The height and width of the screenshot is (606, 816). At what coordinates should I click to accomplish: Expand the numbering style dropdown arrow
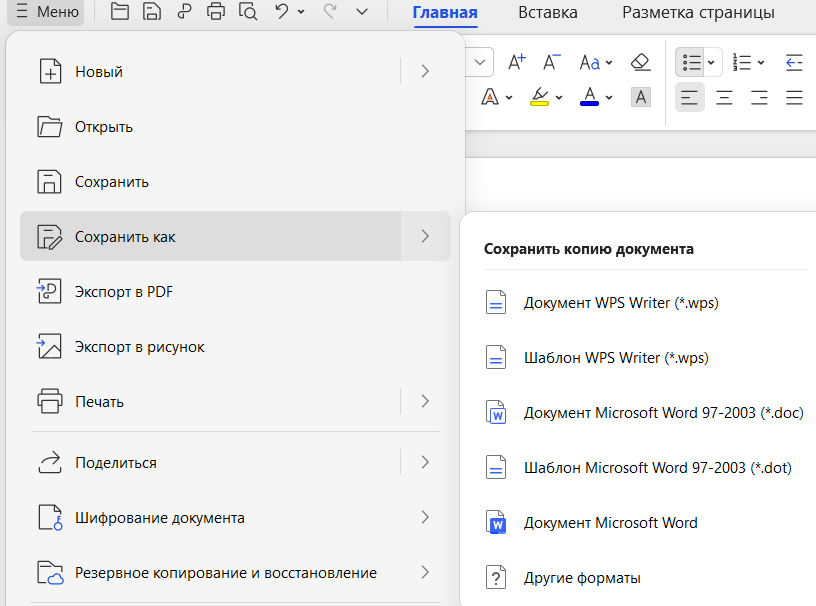761,62
